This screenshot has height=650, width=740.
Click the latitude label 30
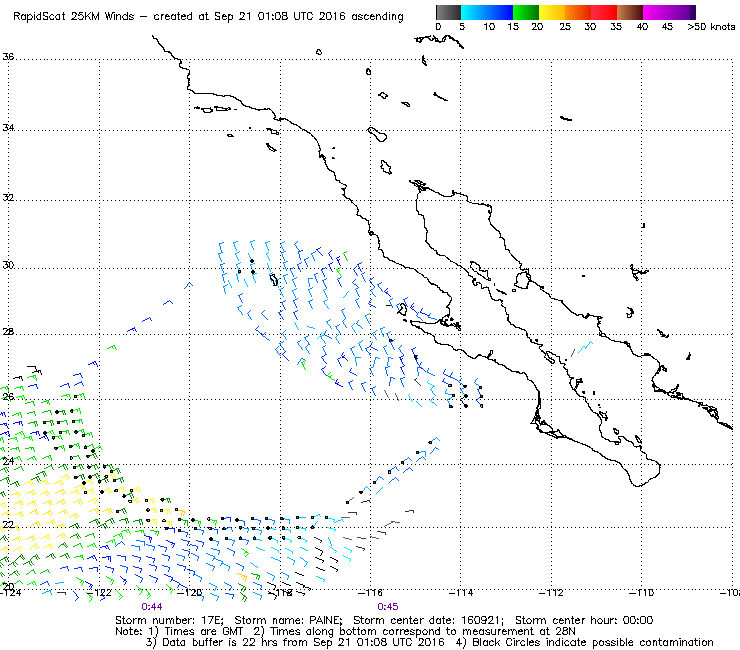coord(8,265)
